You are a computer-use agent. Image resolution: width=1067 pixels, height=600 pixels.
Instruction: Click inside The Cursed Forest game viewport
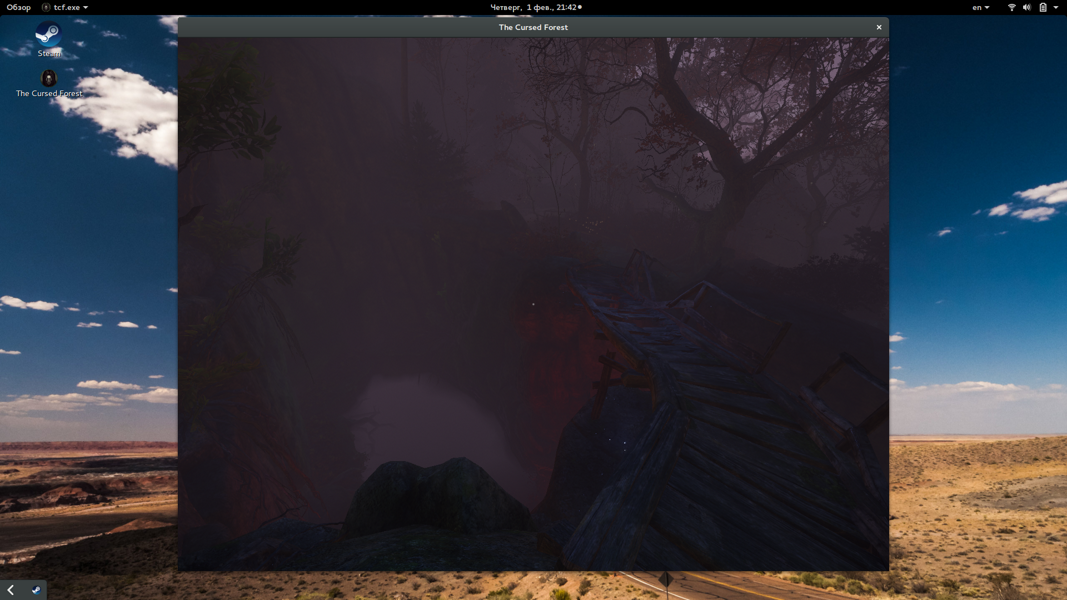(533, 304)
